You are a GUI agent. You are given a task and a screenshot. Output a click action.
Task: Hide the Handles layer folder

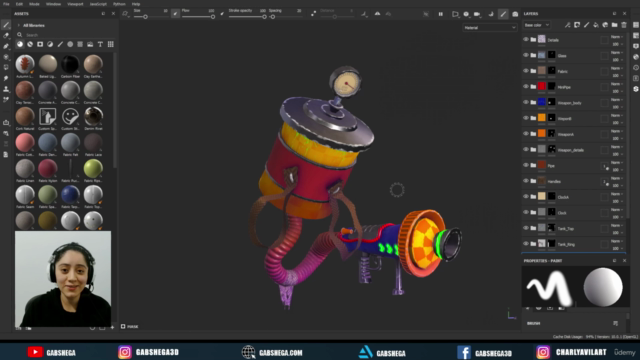pyautogui.click(x=526, y=181)
